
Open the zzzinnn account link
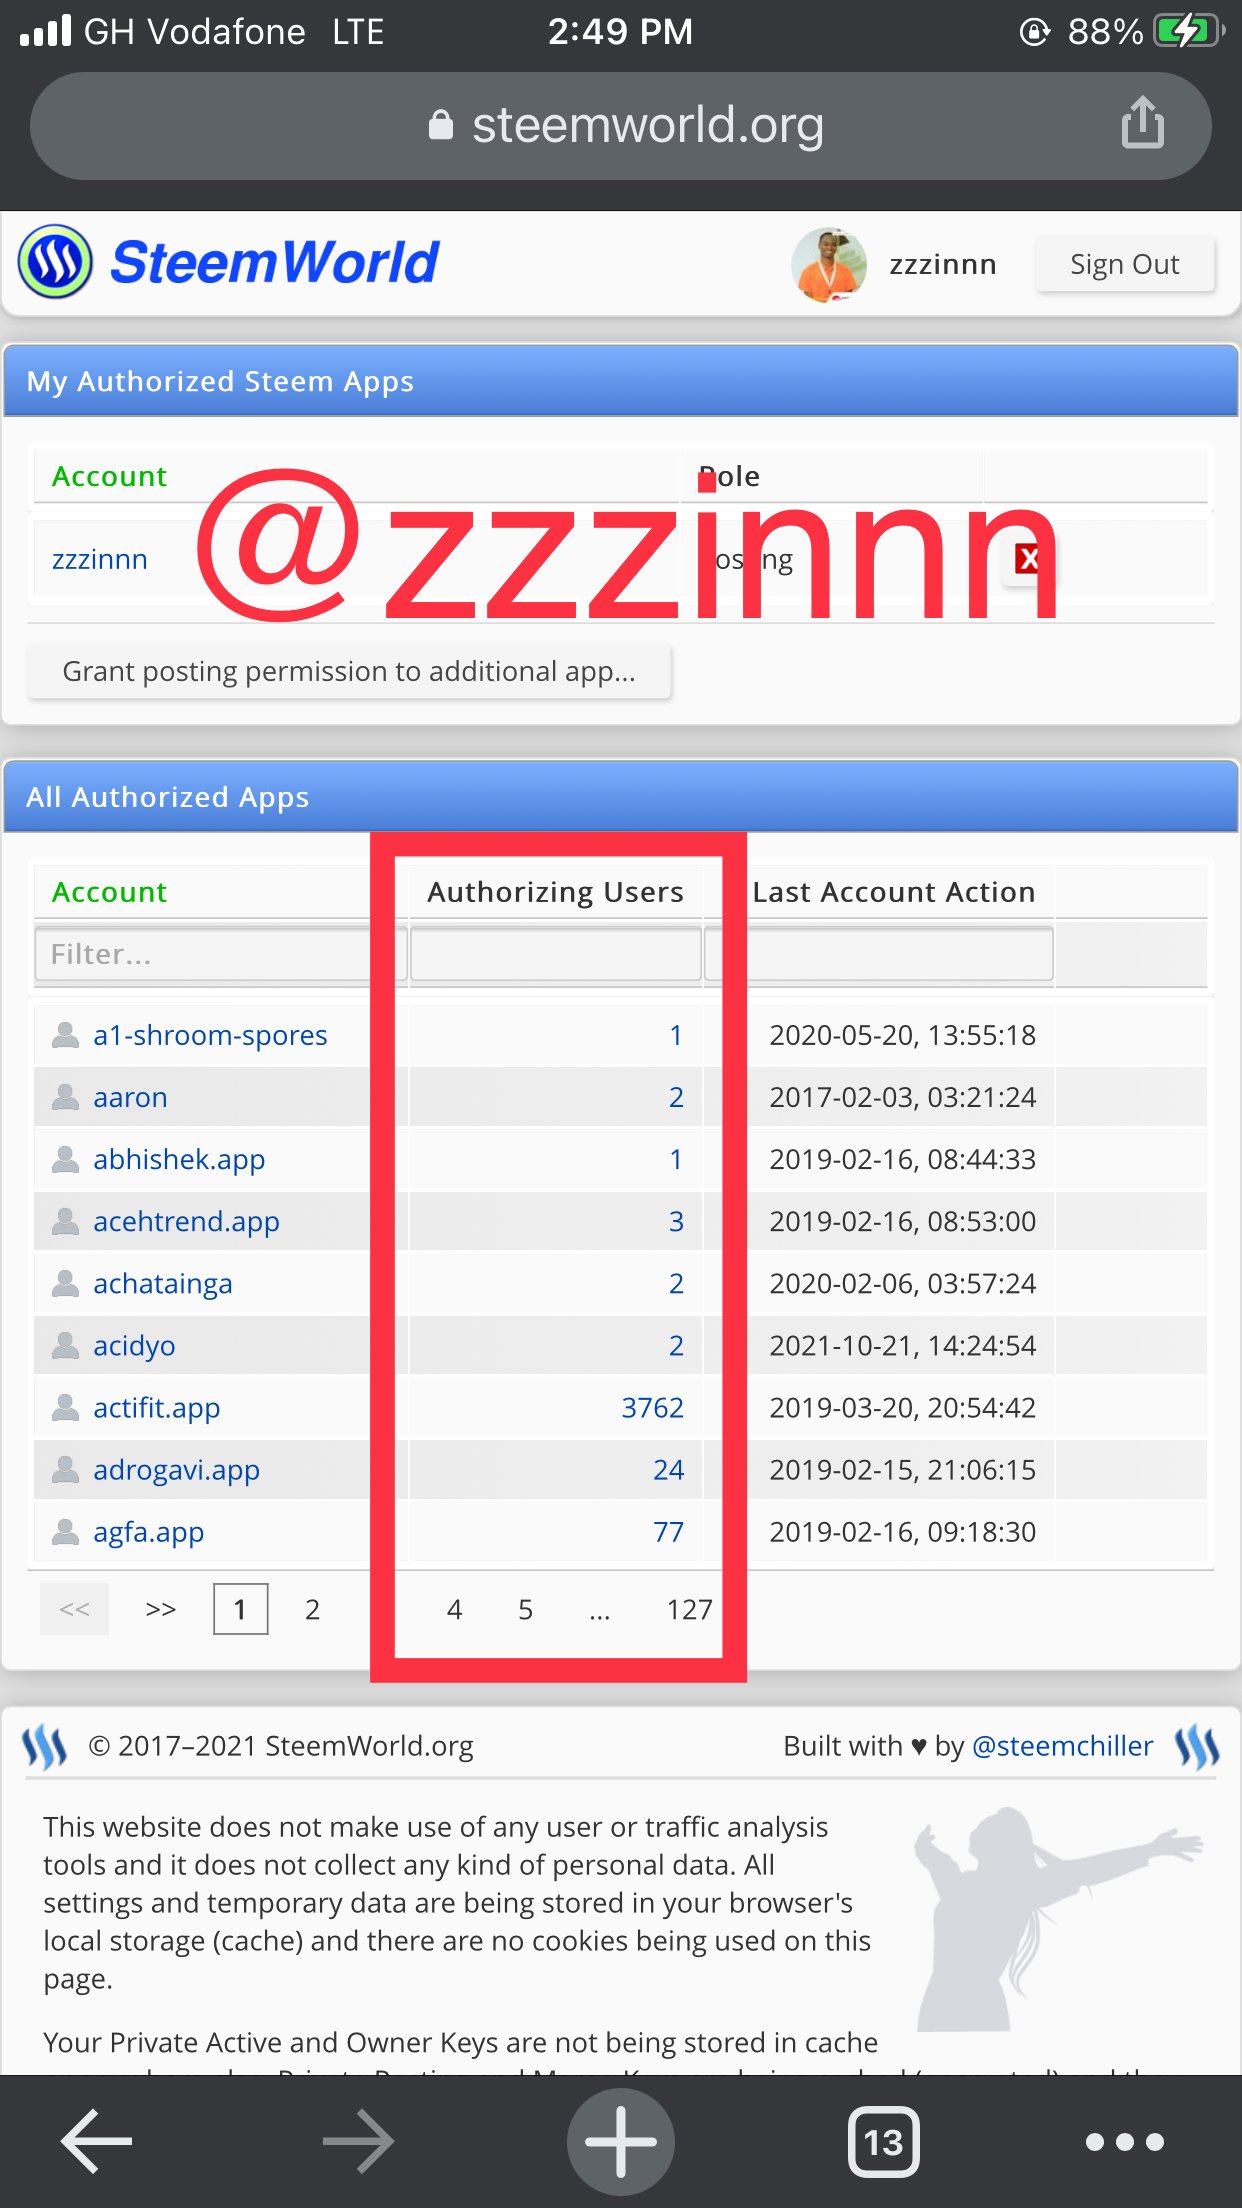100,559
